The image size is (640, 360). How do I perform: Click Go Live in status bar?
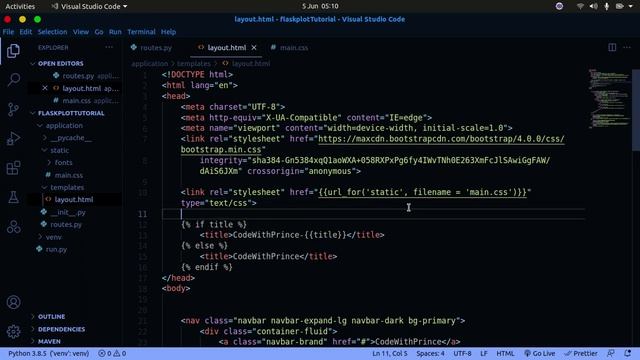[540, 353]
